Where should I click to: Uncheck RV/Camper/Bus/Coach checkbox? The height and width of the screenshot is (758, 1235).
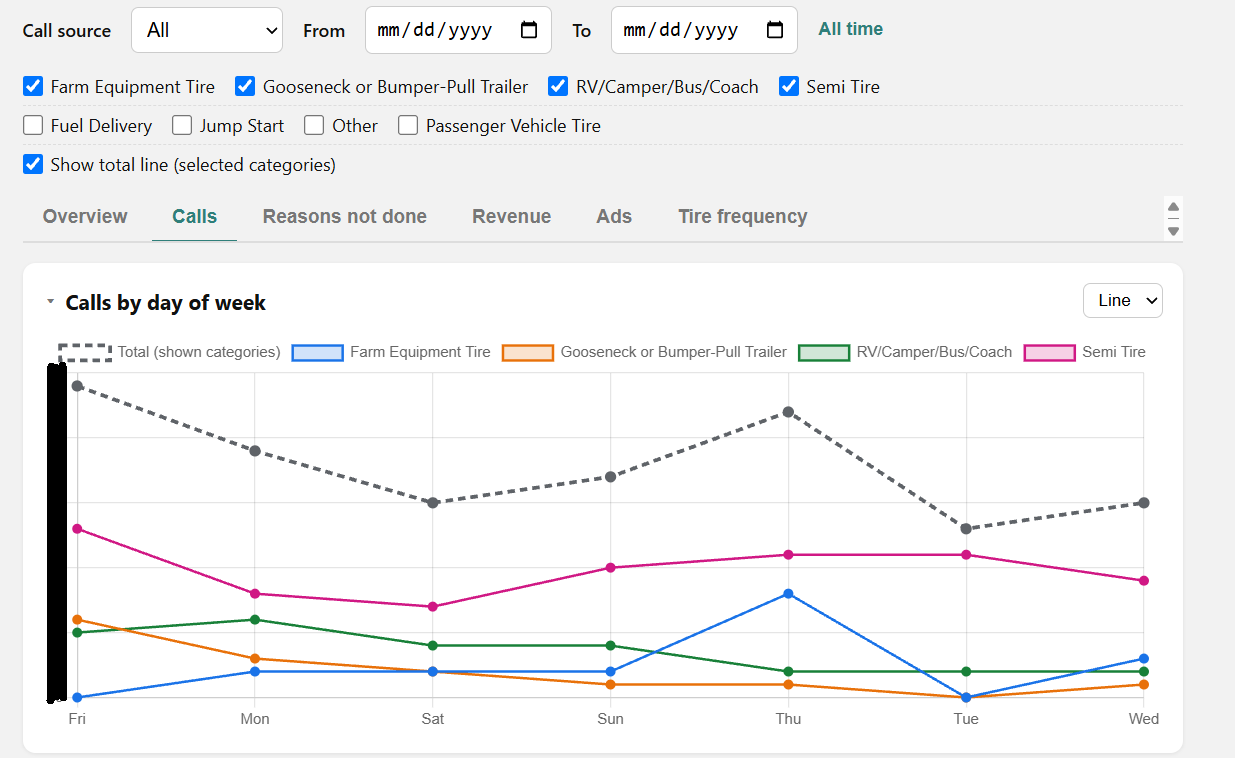[x=558, y=86]
